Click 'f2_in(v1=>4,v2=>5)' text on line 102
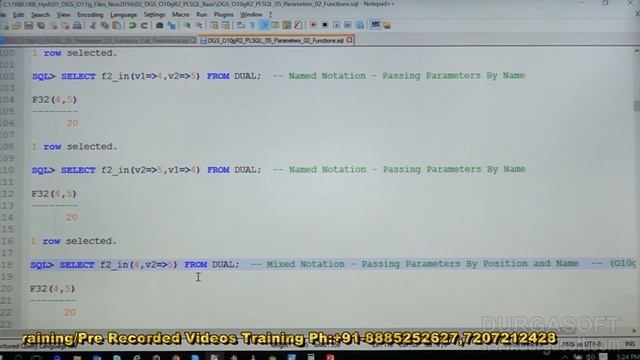The width and height of the screenshot is (640, 360). pyautogui.click(x=151, y=76)
